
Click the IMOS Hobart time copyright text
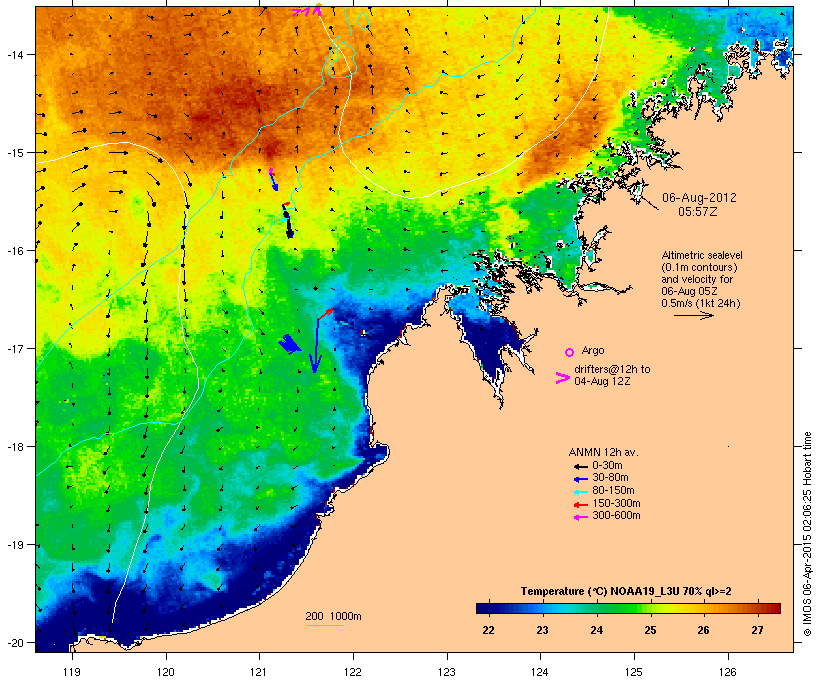[807, 534]
